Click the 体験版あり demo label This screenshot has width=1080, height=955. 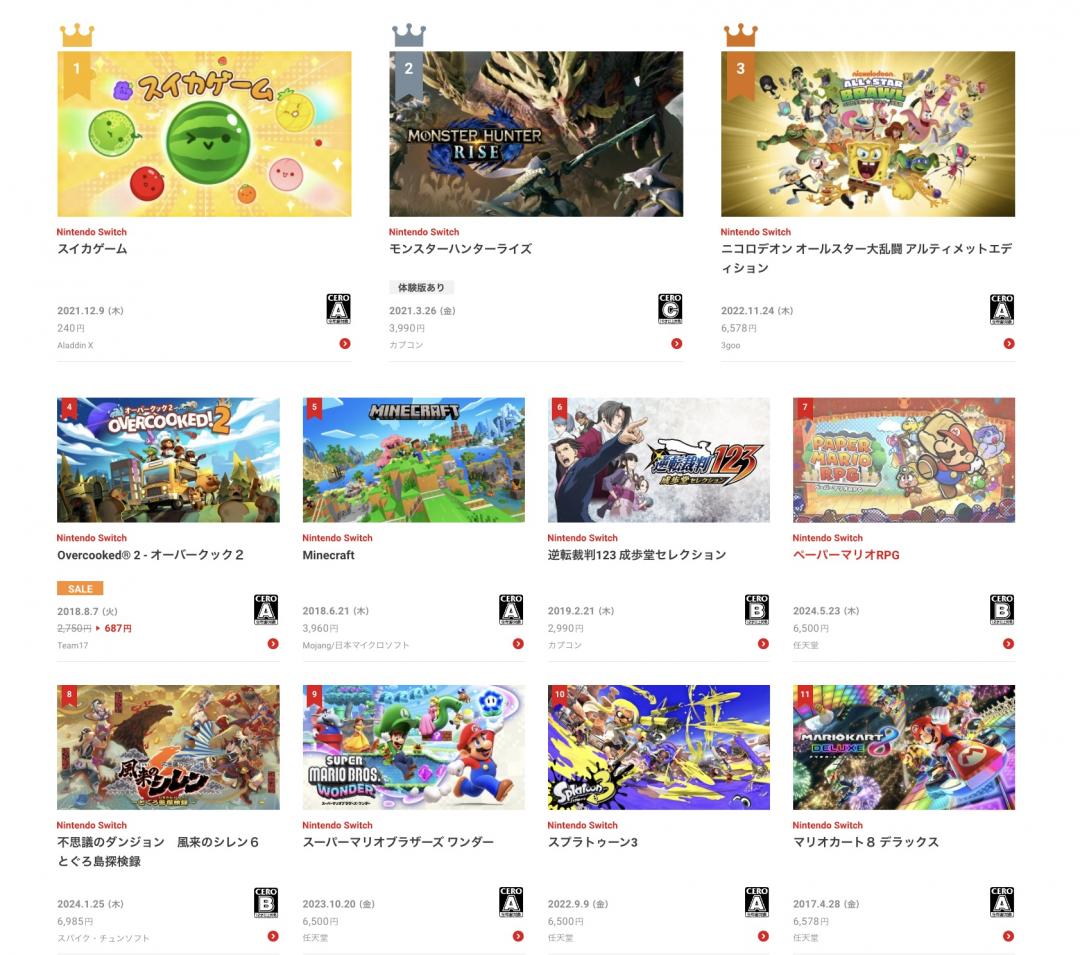421,287
